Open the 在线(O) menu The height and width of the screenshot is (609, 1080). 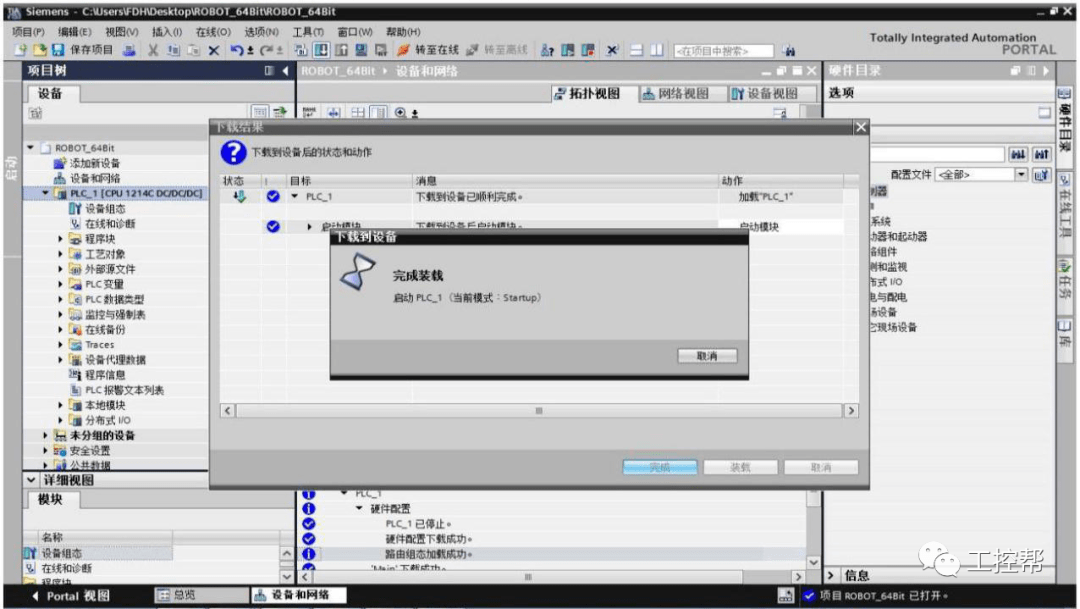tap(213, 32)
